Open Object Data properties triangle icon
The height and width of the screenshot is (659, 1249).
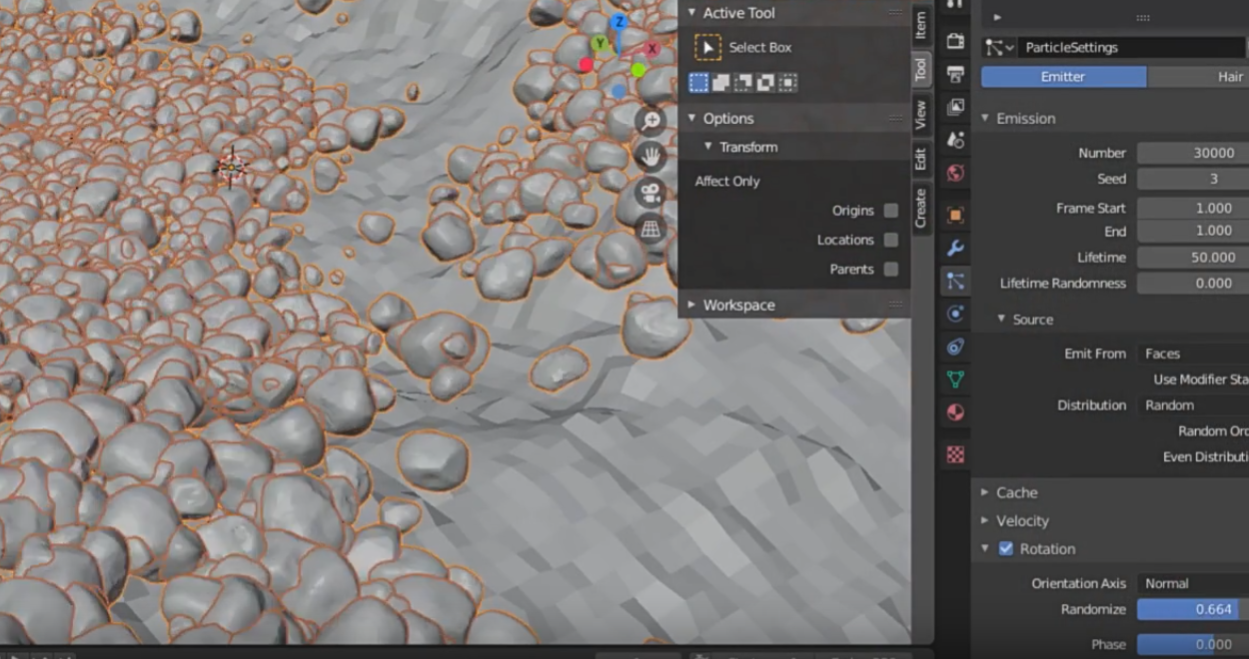point(955,379)
